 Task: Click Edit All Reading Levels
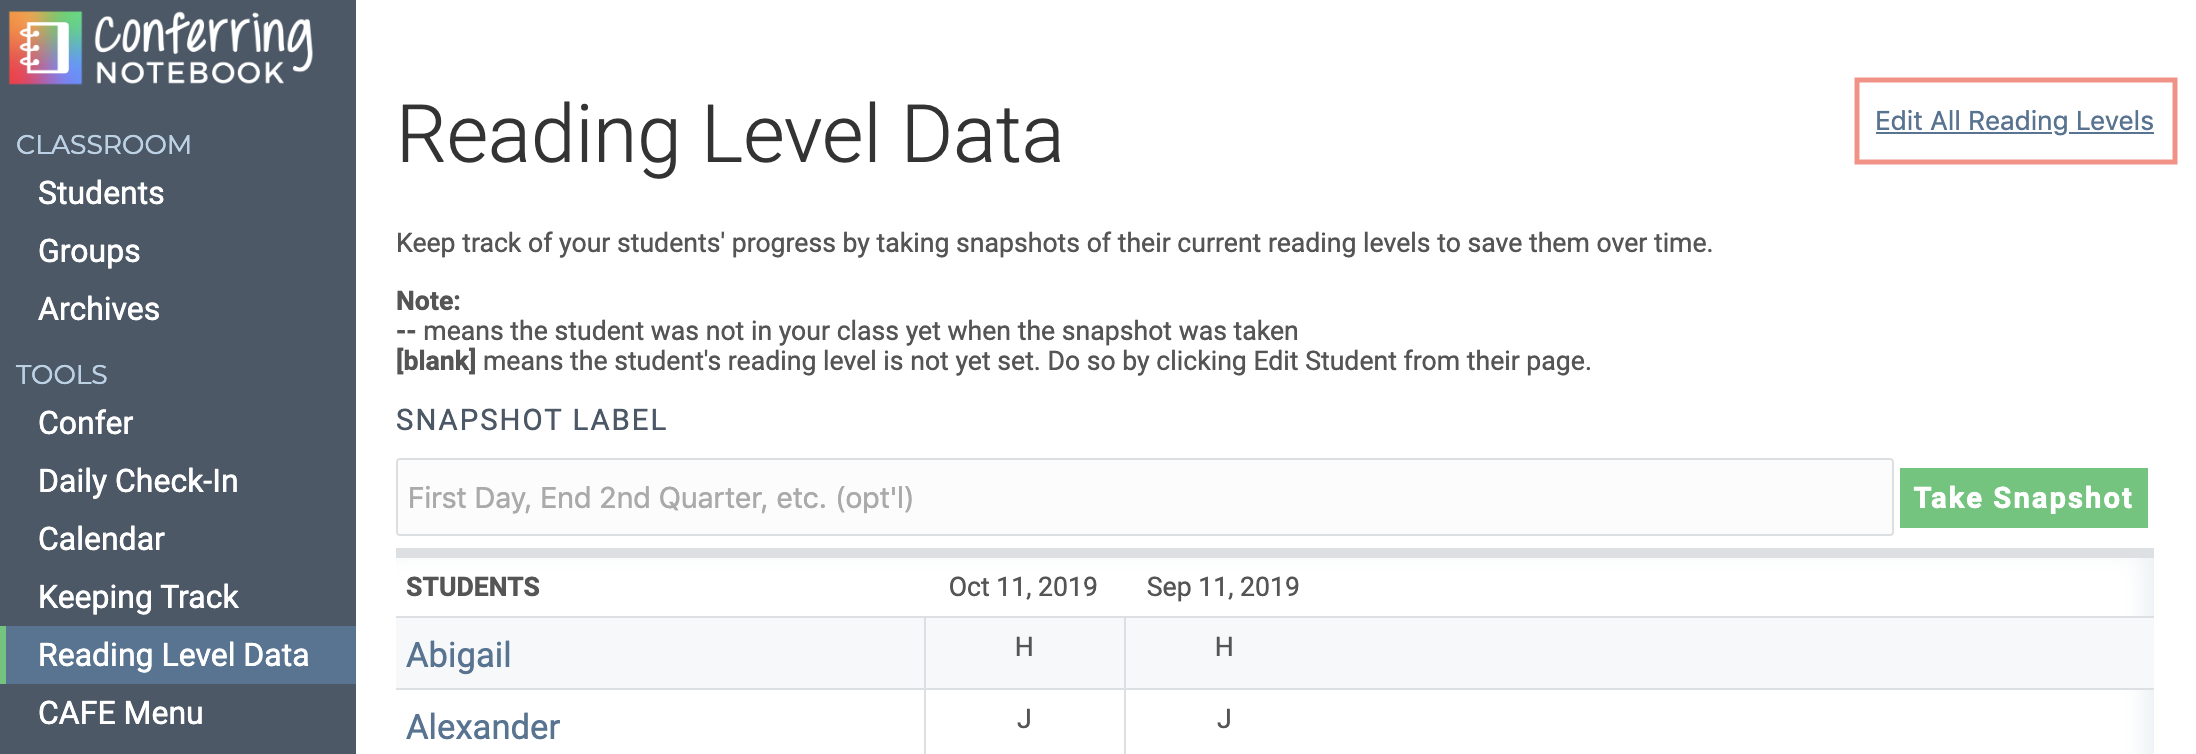click(x=2014, y=121)
